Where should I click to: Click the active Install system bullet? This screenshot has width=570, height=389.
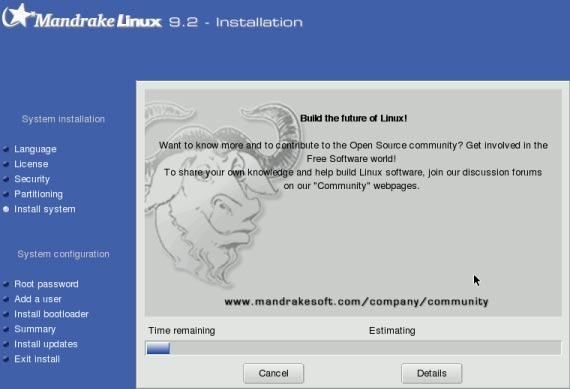click(6, 209)
